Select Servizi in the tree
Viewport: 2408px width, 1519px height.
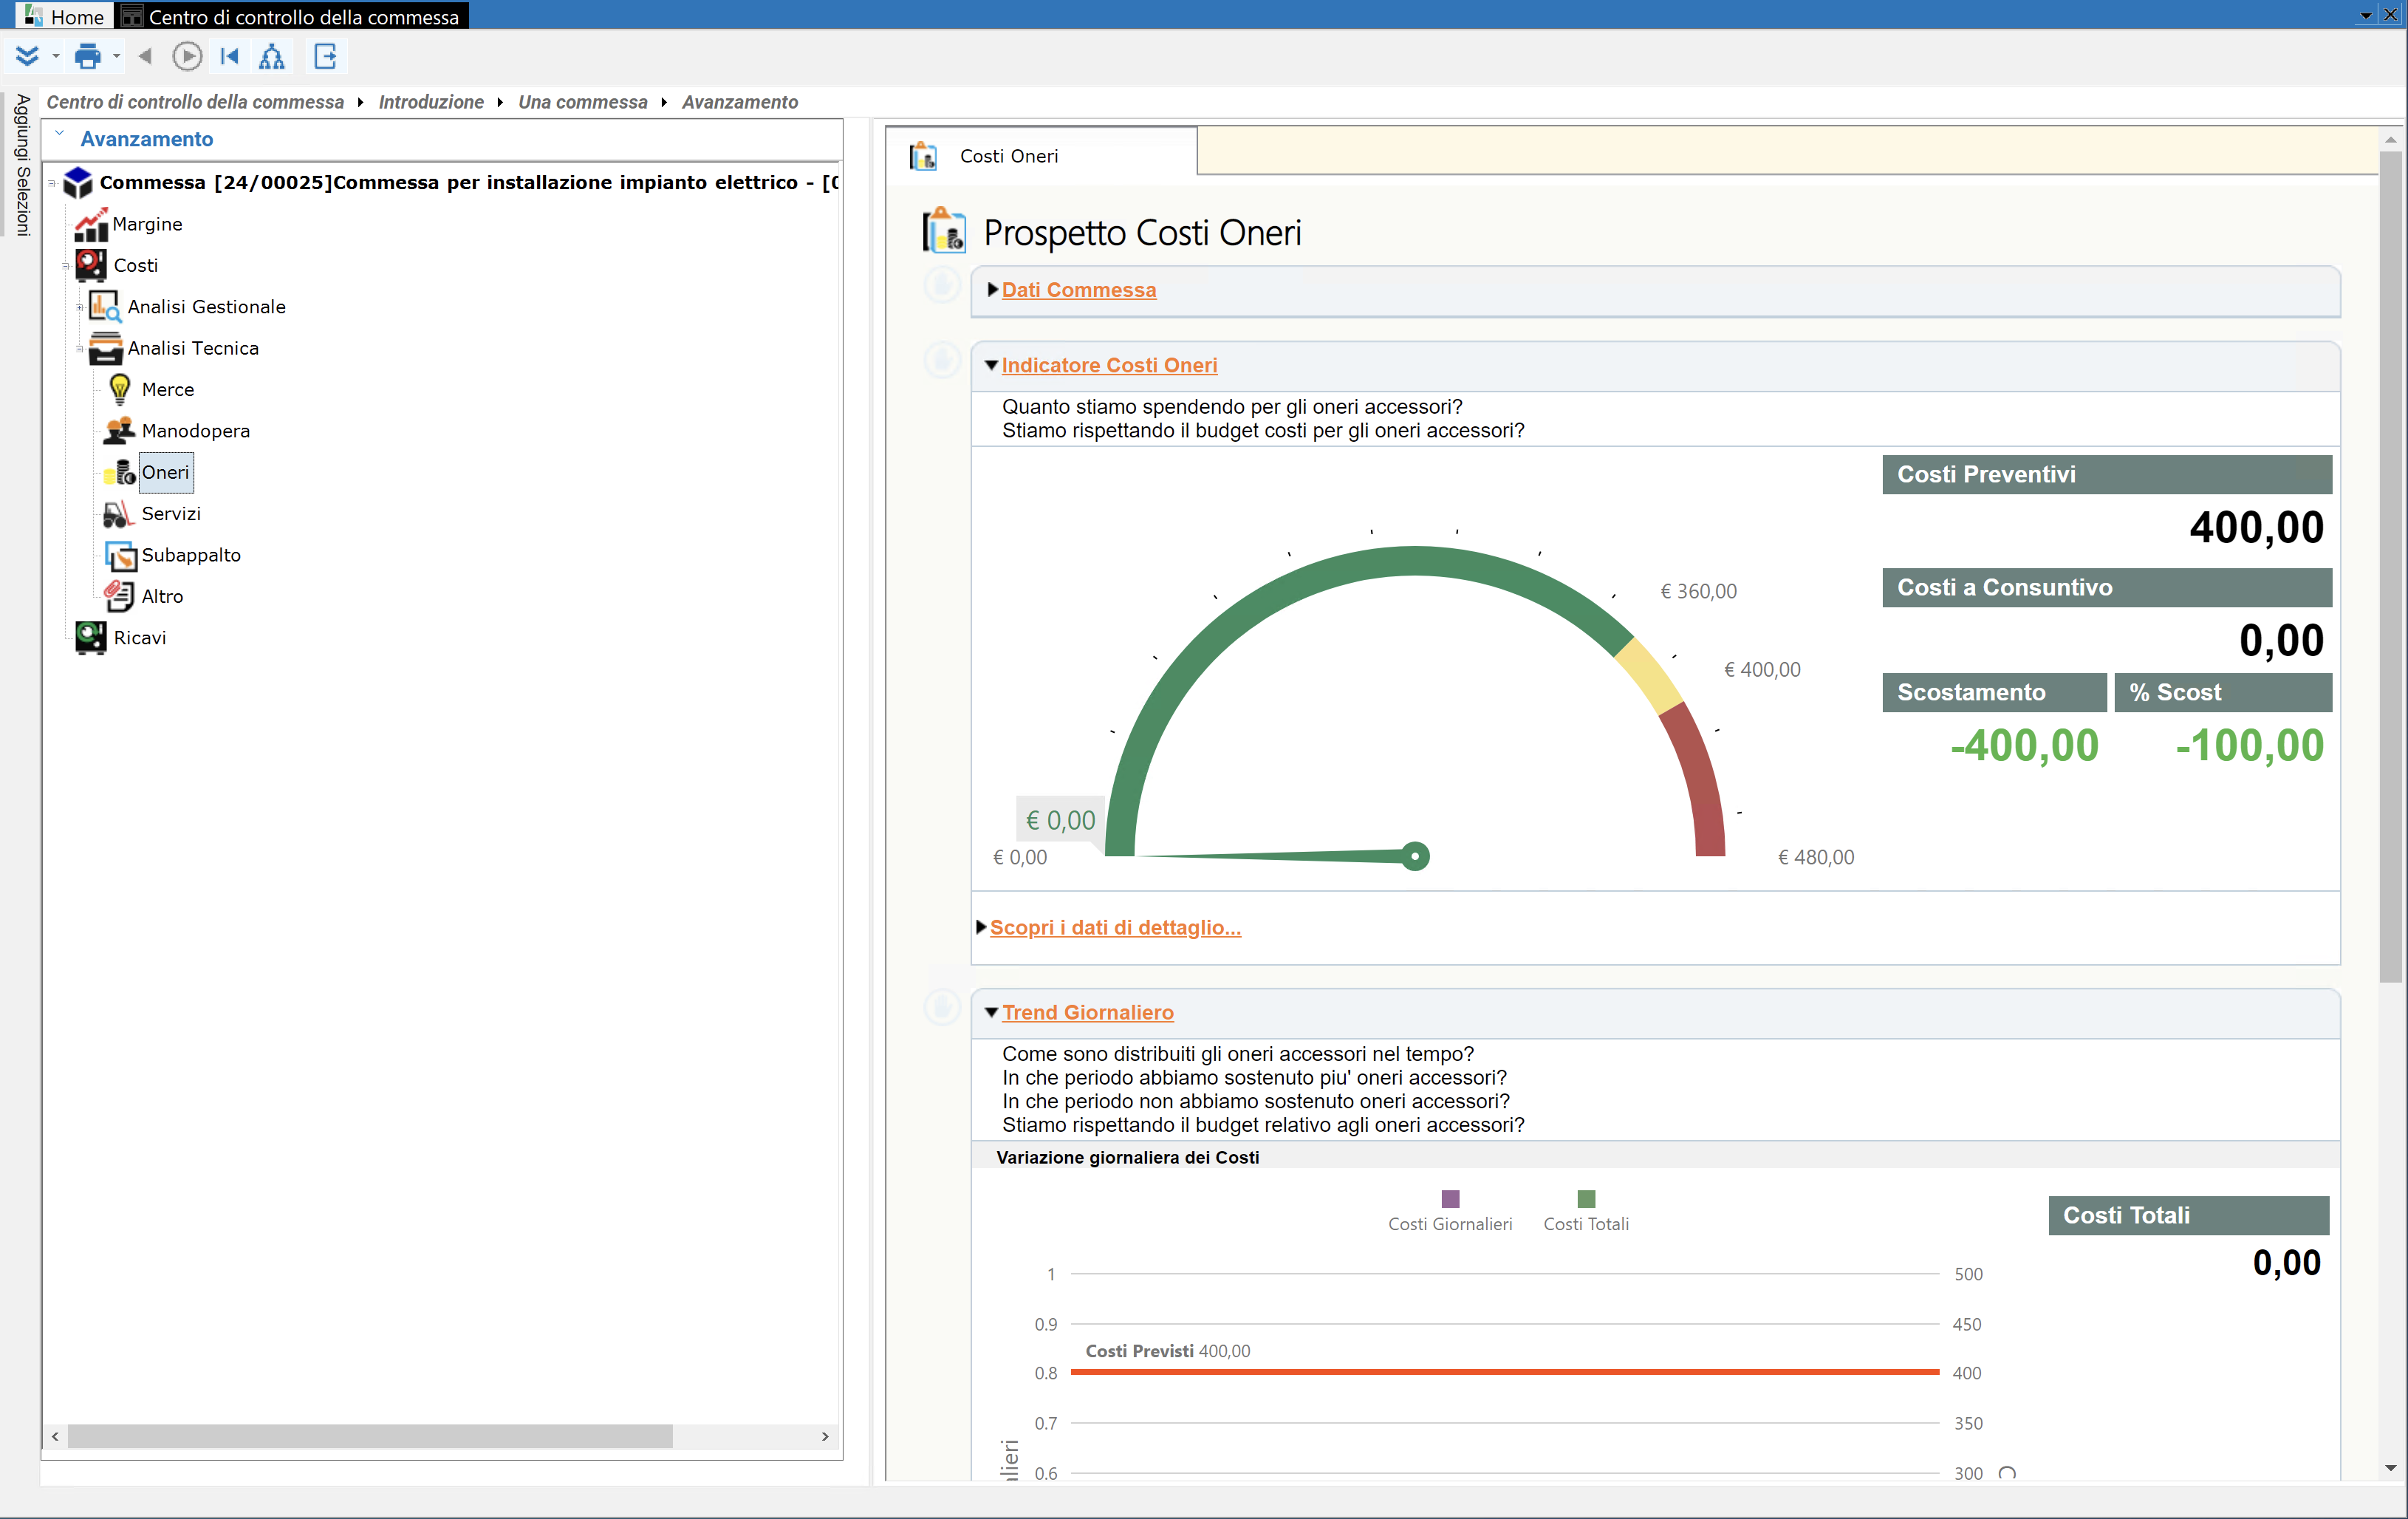click(x=171, y=513)
